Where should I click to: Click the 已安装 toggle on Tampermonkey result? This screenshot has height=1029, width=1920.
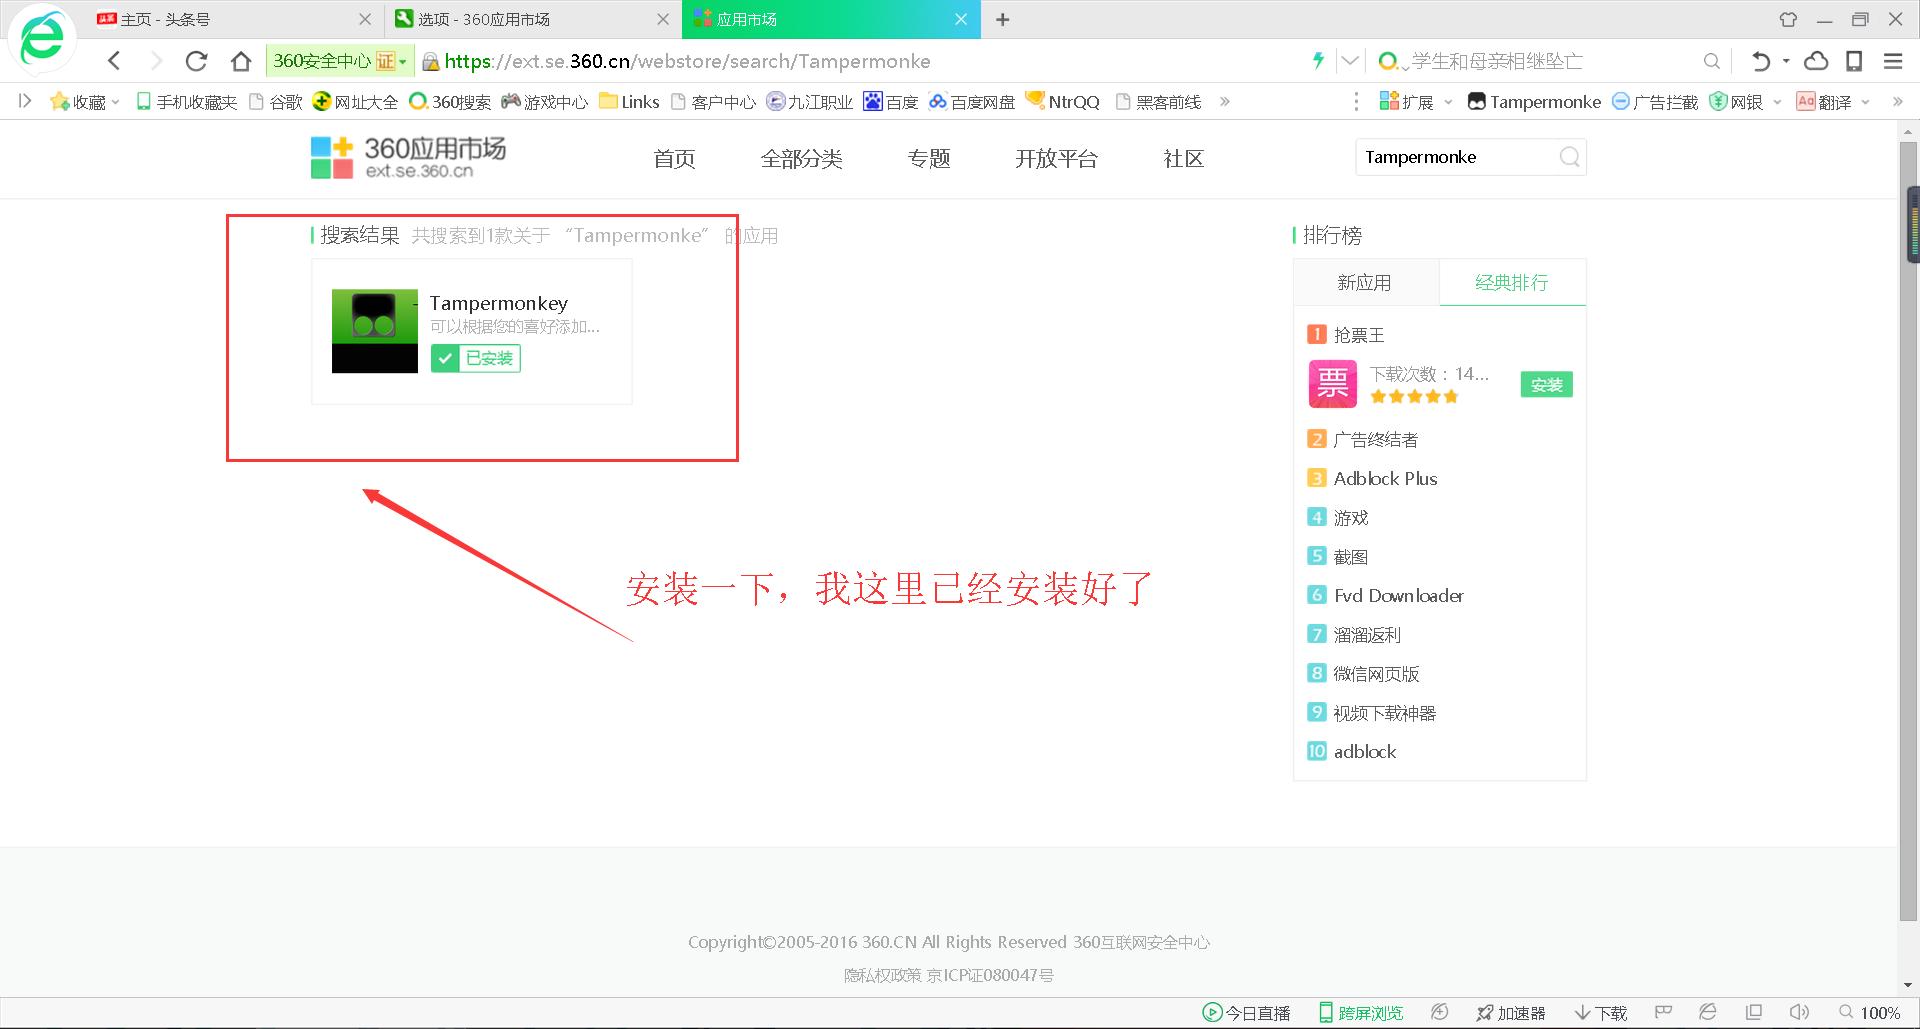477,358
